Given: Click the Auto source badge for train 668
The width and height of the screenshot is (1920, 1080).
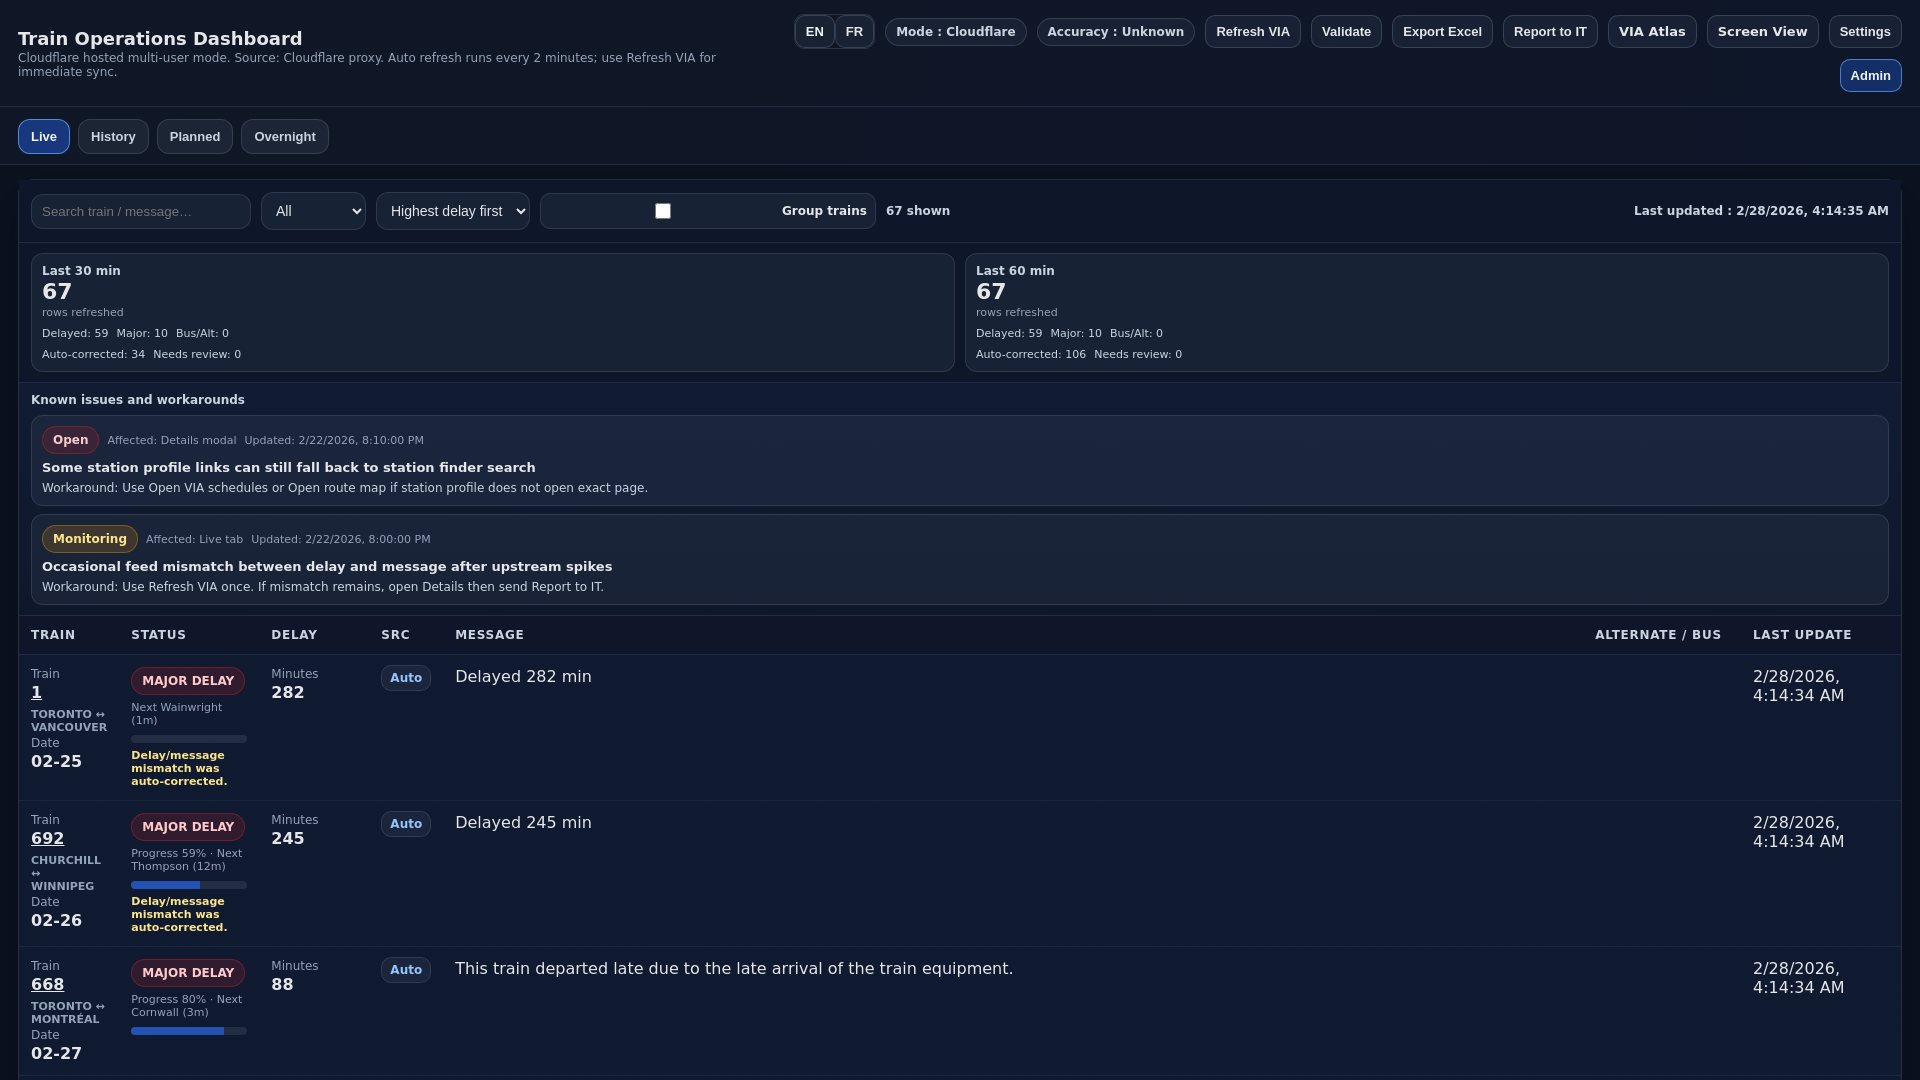Looking at the screenshot, I should 406,970.
